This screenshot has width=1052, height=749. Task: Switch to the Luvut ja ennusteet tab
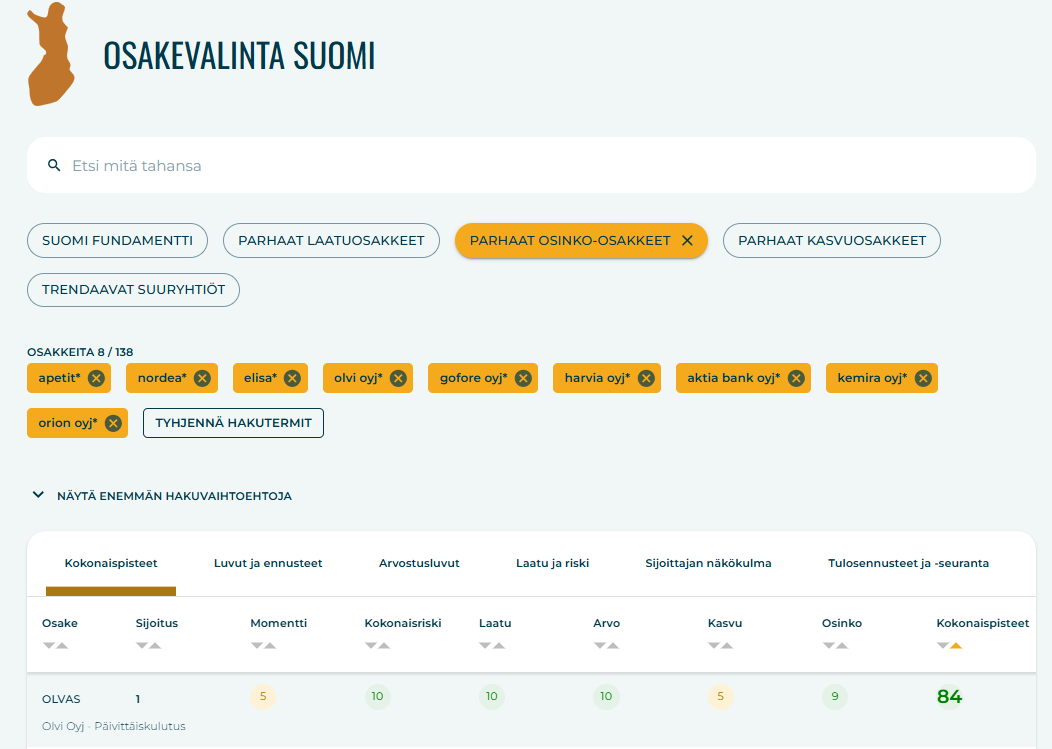268,563
